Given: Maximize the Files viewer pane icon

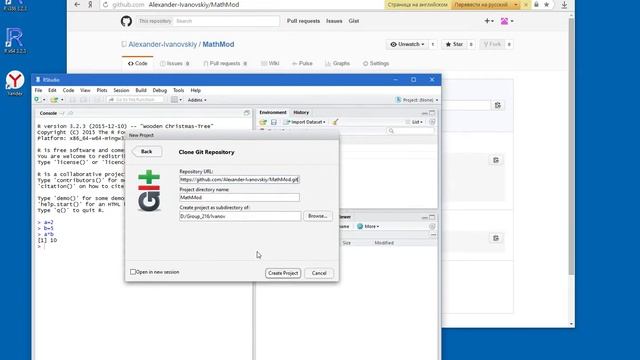Looking at the screenshot, I should (432, 217).
